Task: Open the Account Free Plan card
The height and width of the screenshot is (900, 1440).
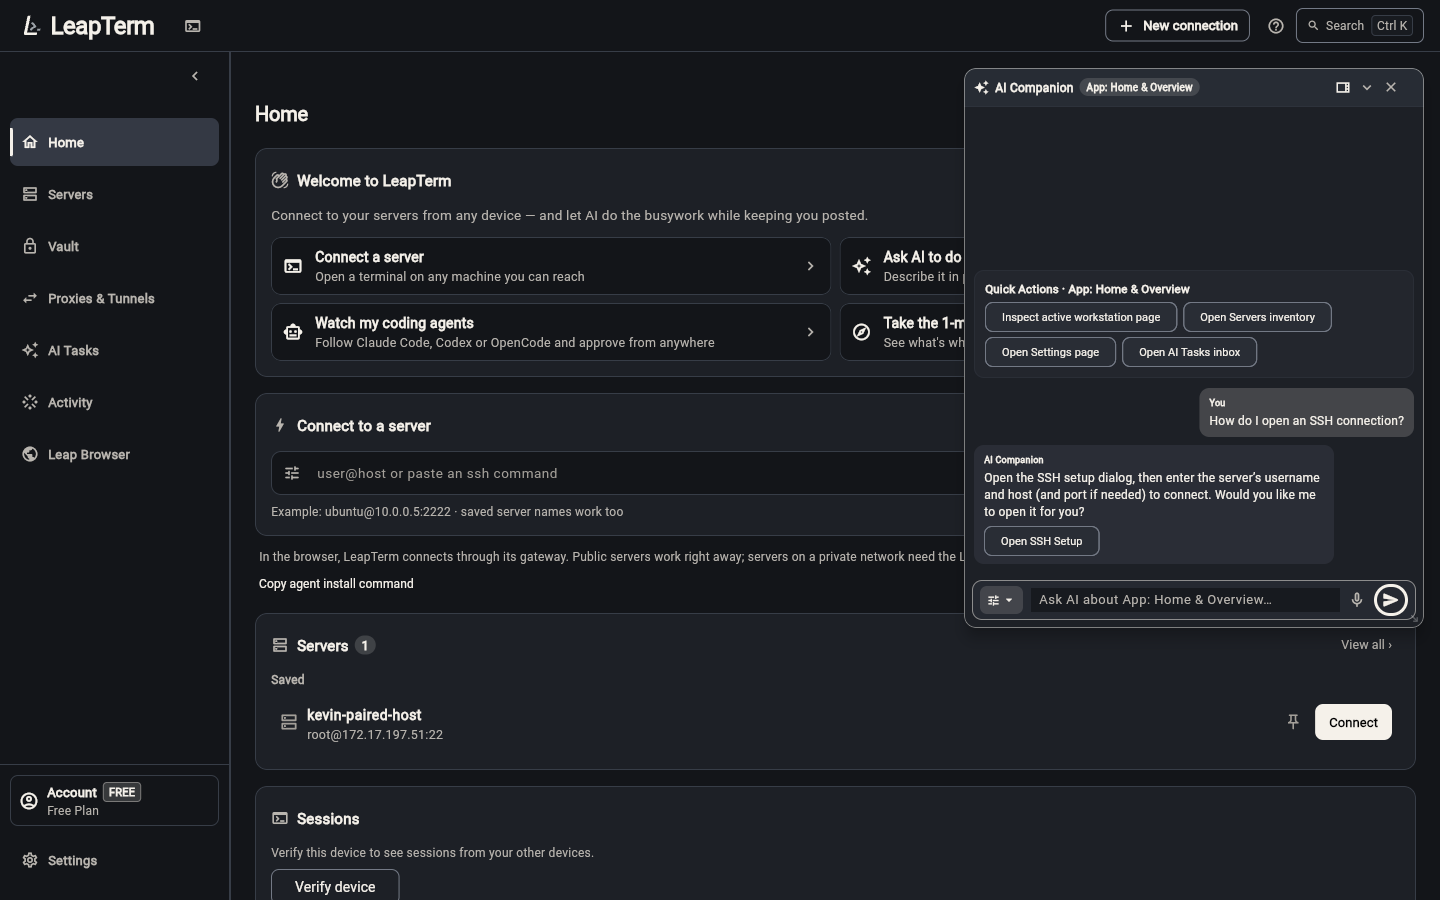Action: pyautogui.click(x=114, y=800)
